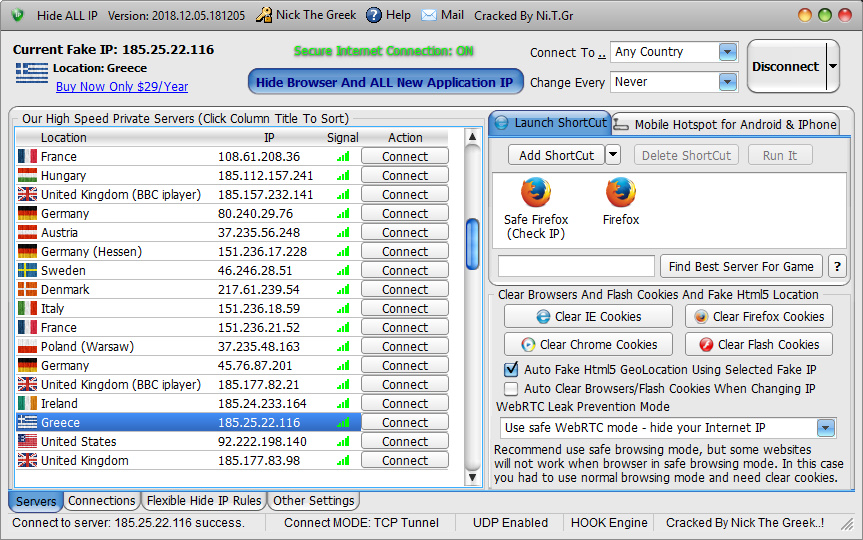The image size is (863, 540).
Task: Click the Run It button
Action: pos(780,156)
